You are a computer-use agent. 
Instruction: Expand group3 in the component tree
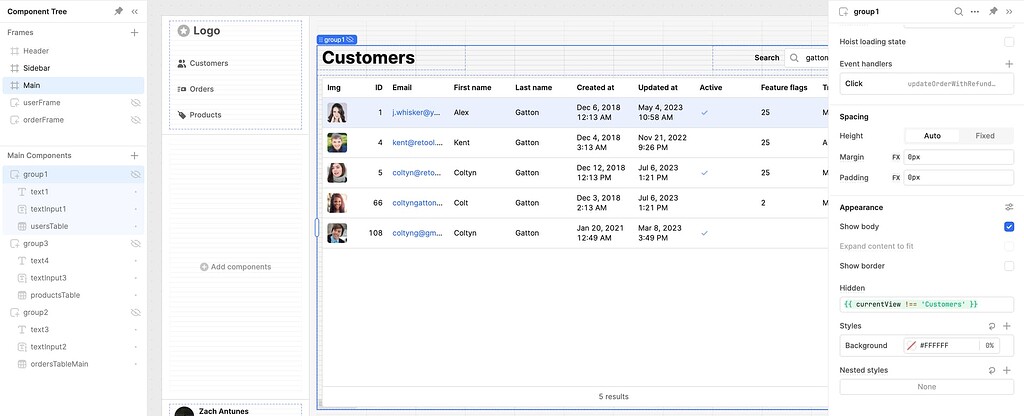pyautogui.click(x=14, y=244)
